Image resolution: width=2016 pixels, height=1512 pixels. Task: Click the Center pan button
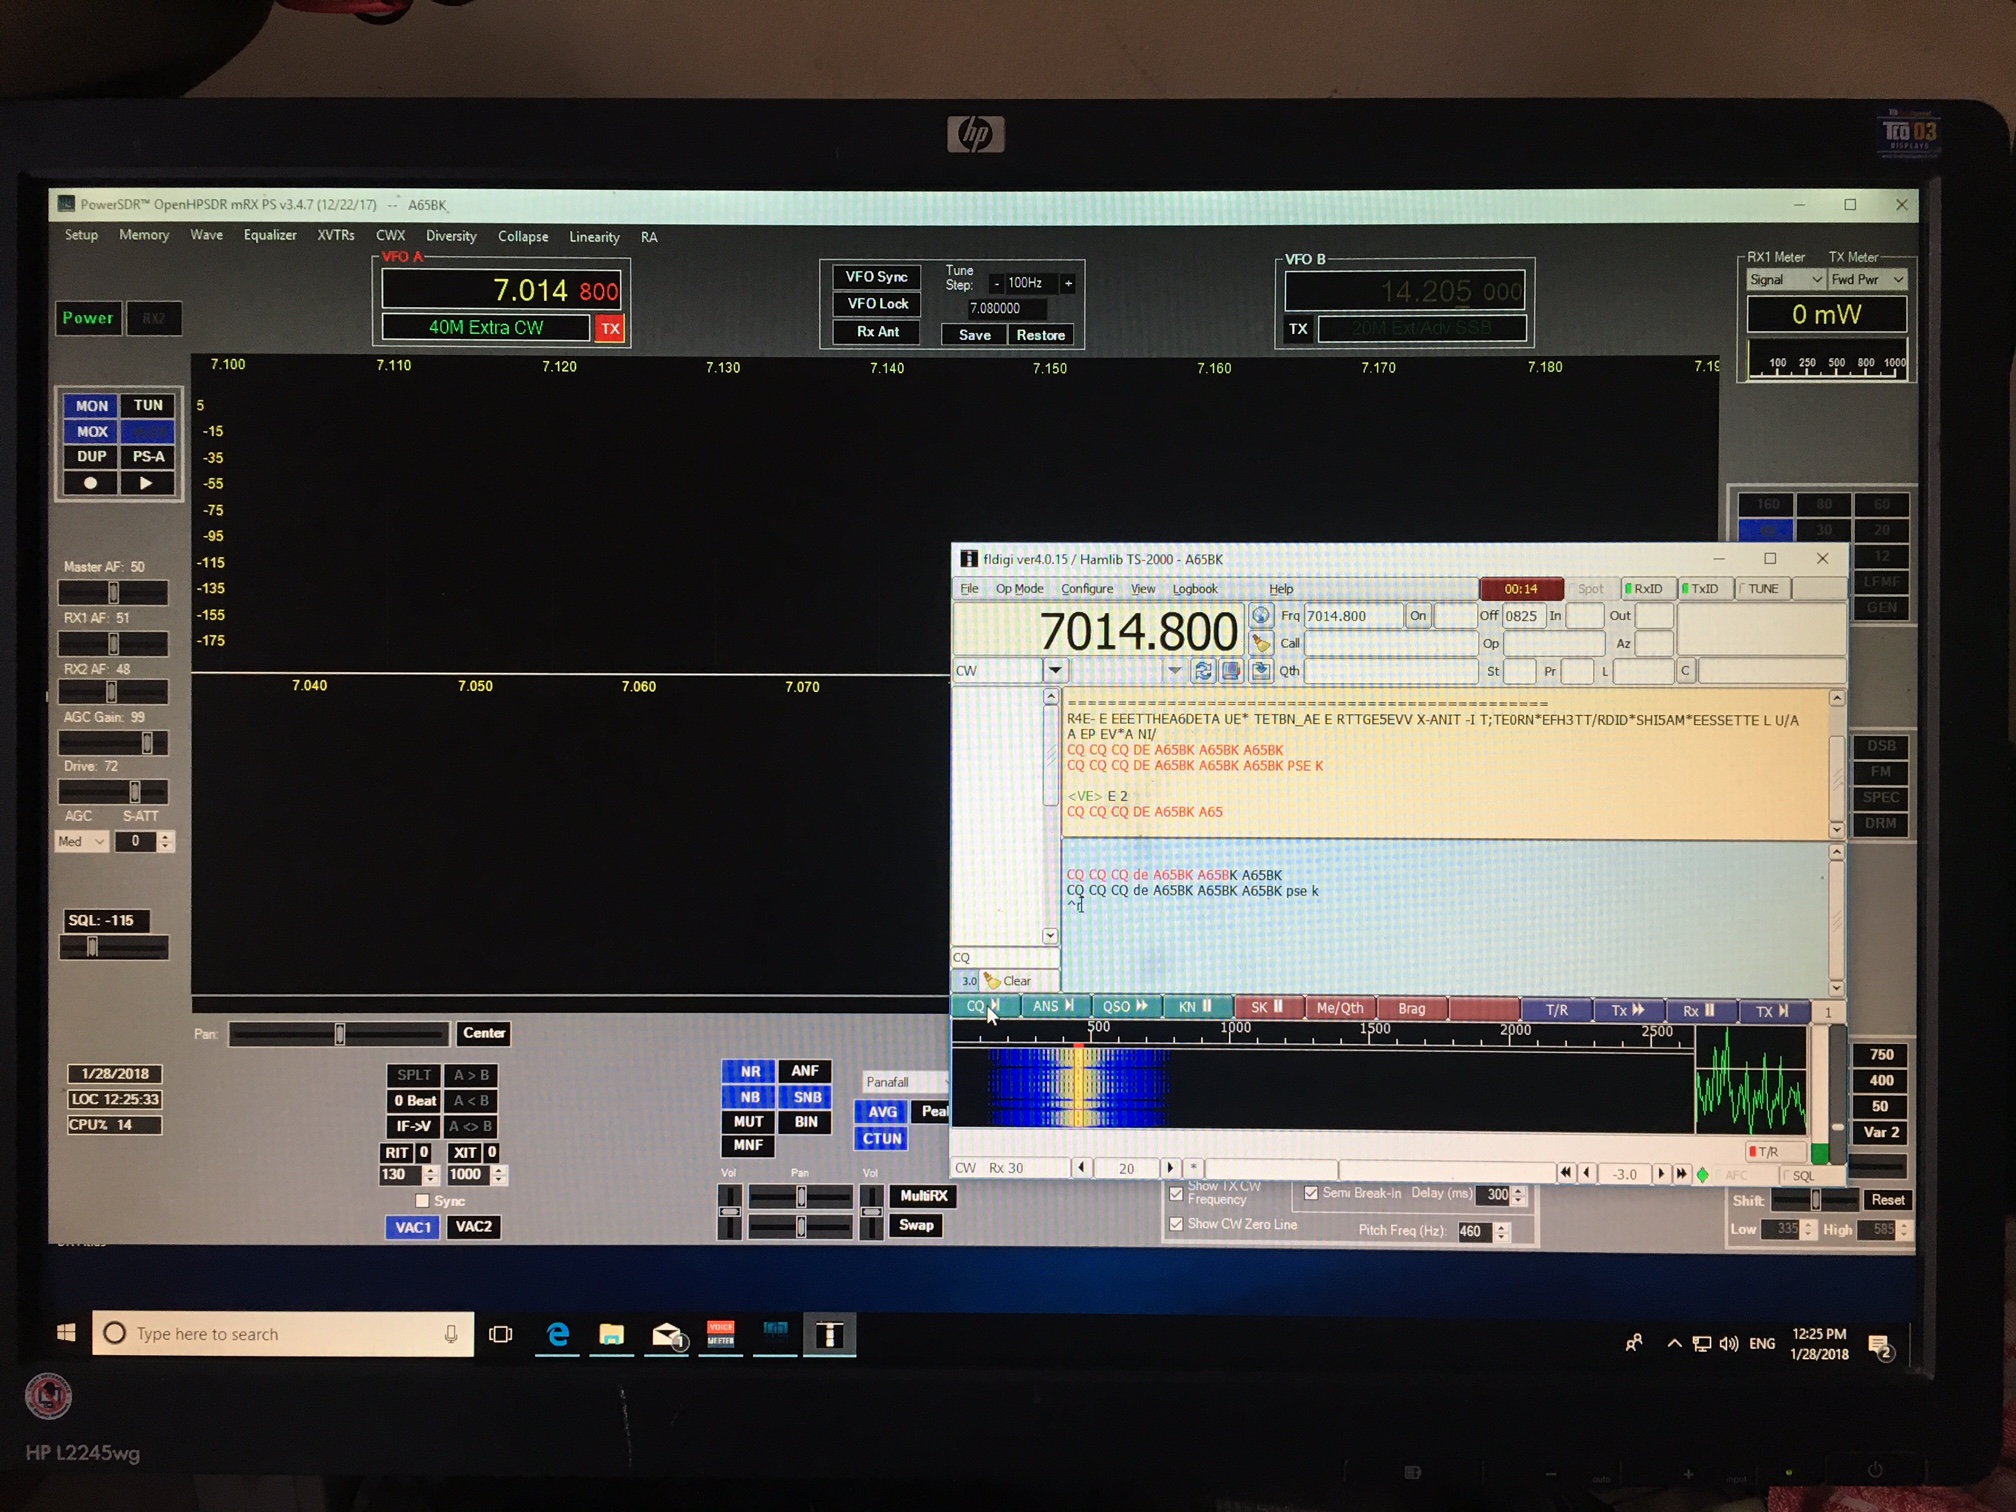point(483,1033)
